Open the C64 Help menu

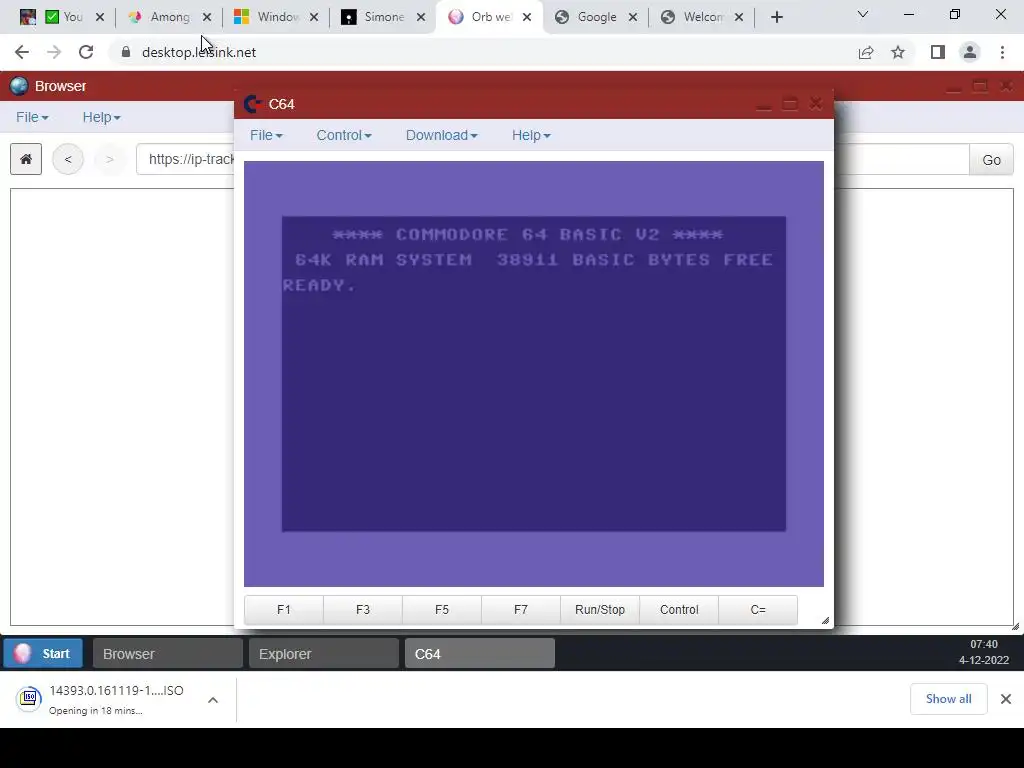click(531, 135)
